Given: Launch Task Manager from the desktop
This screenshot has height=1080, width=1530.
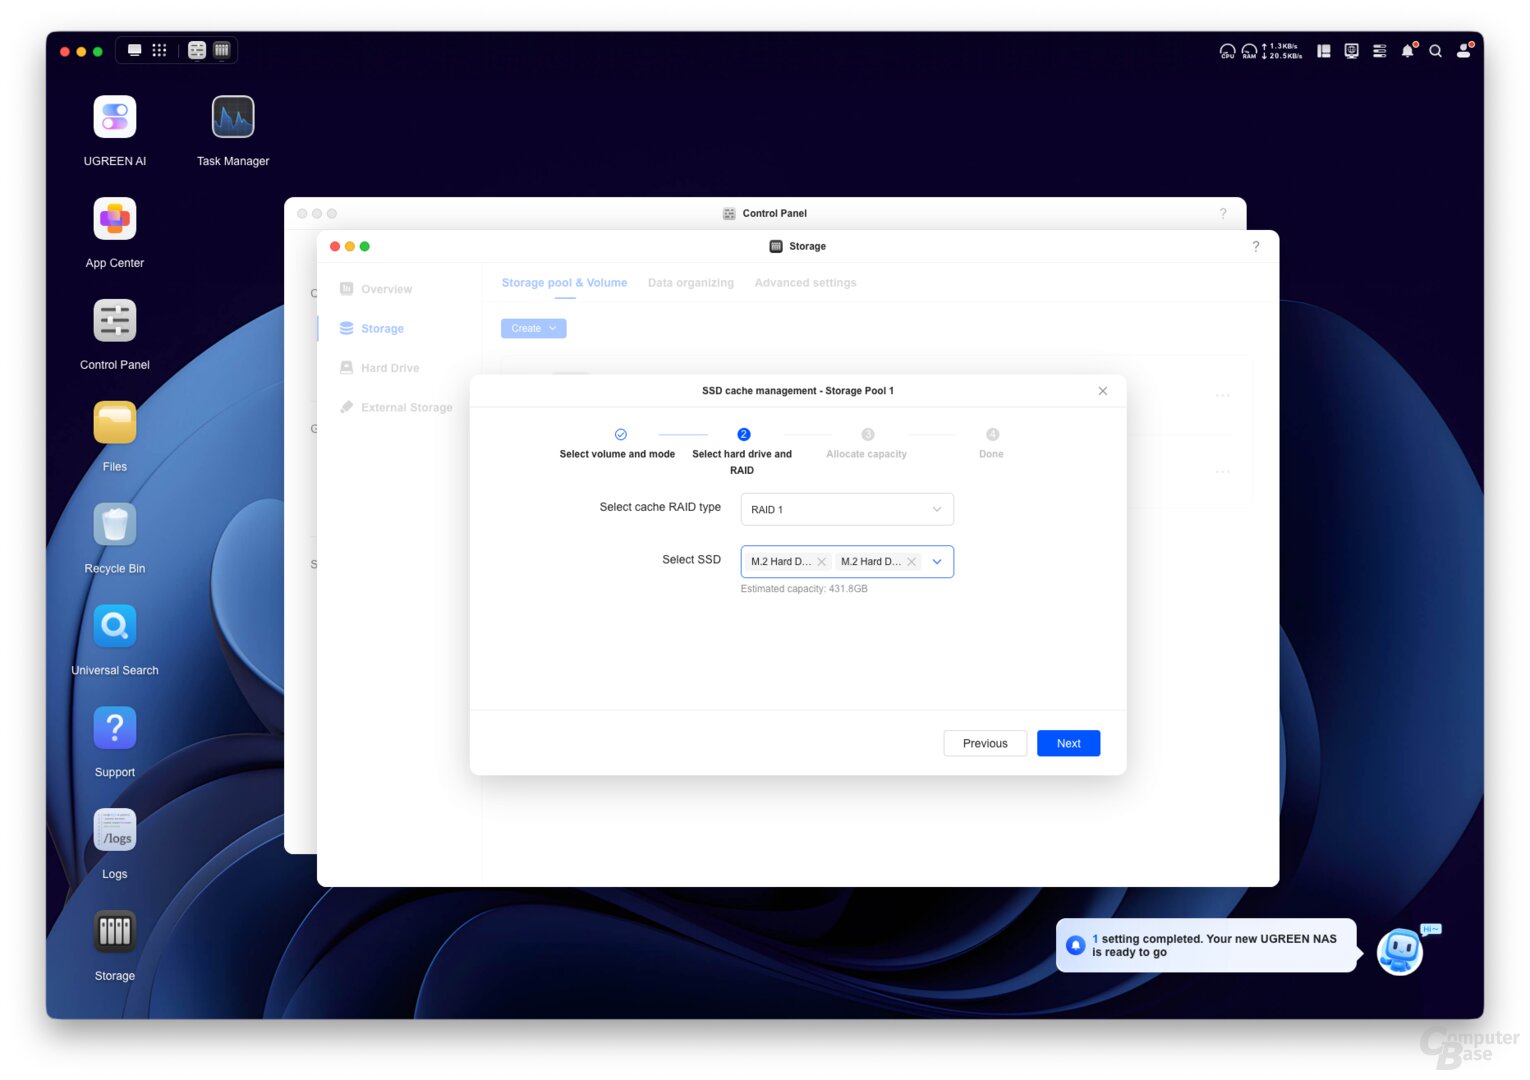Looking at the screenshot, I should (x=233, y=117).
